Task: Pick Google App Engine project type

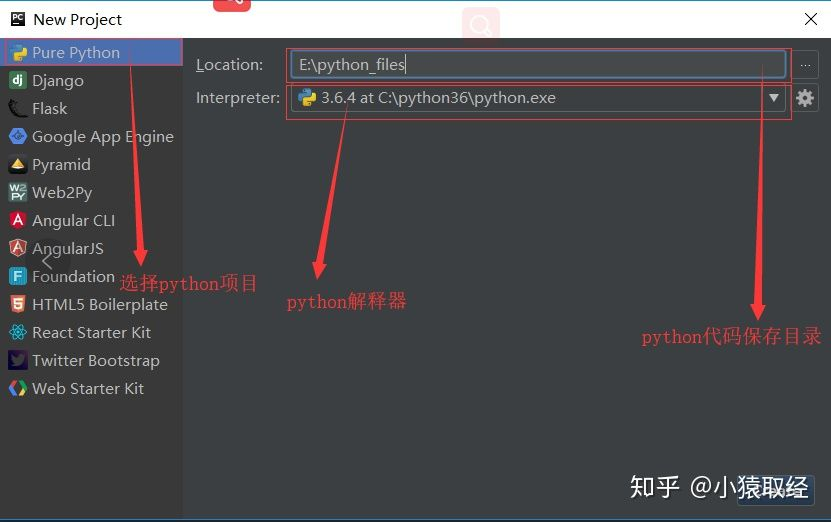Action: click(91, 137)
